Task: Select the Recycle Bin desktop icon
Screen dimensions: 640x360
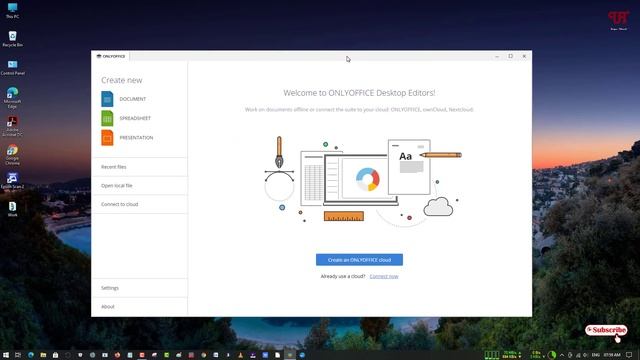Action: [13, 39]
